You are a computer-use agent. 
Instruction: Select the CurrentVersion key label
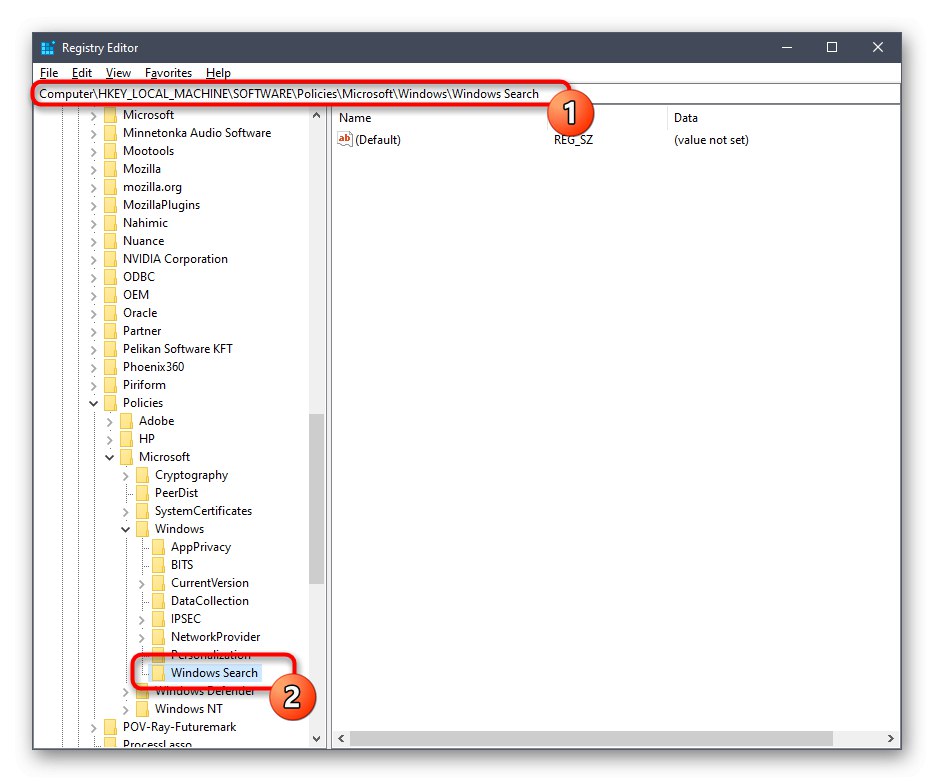click(x=210, y=583)
